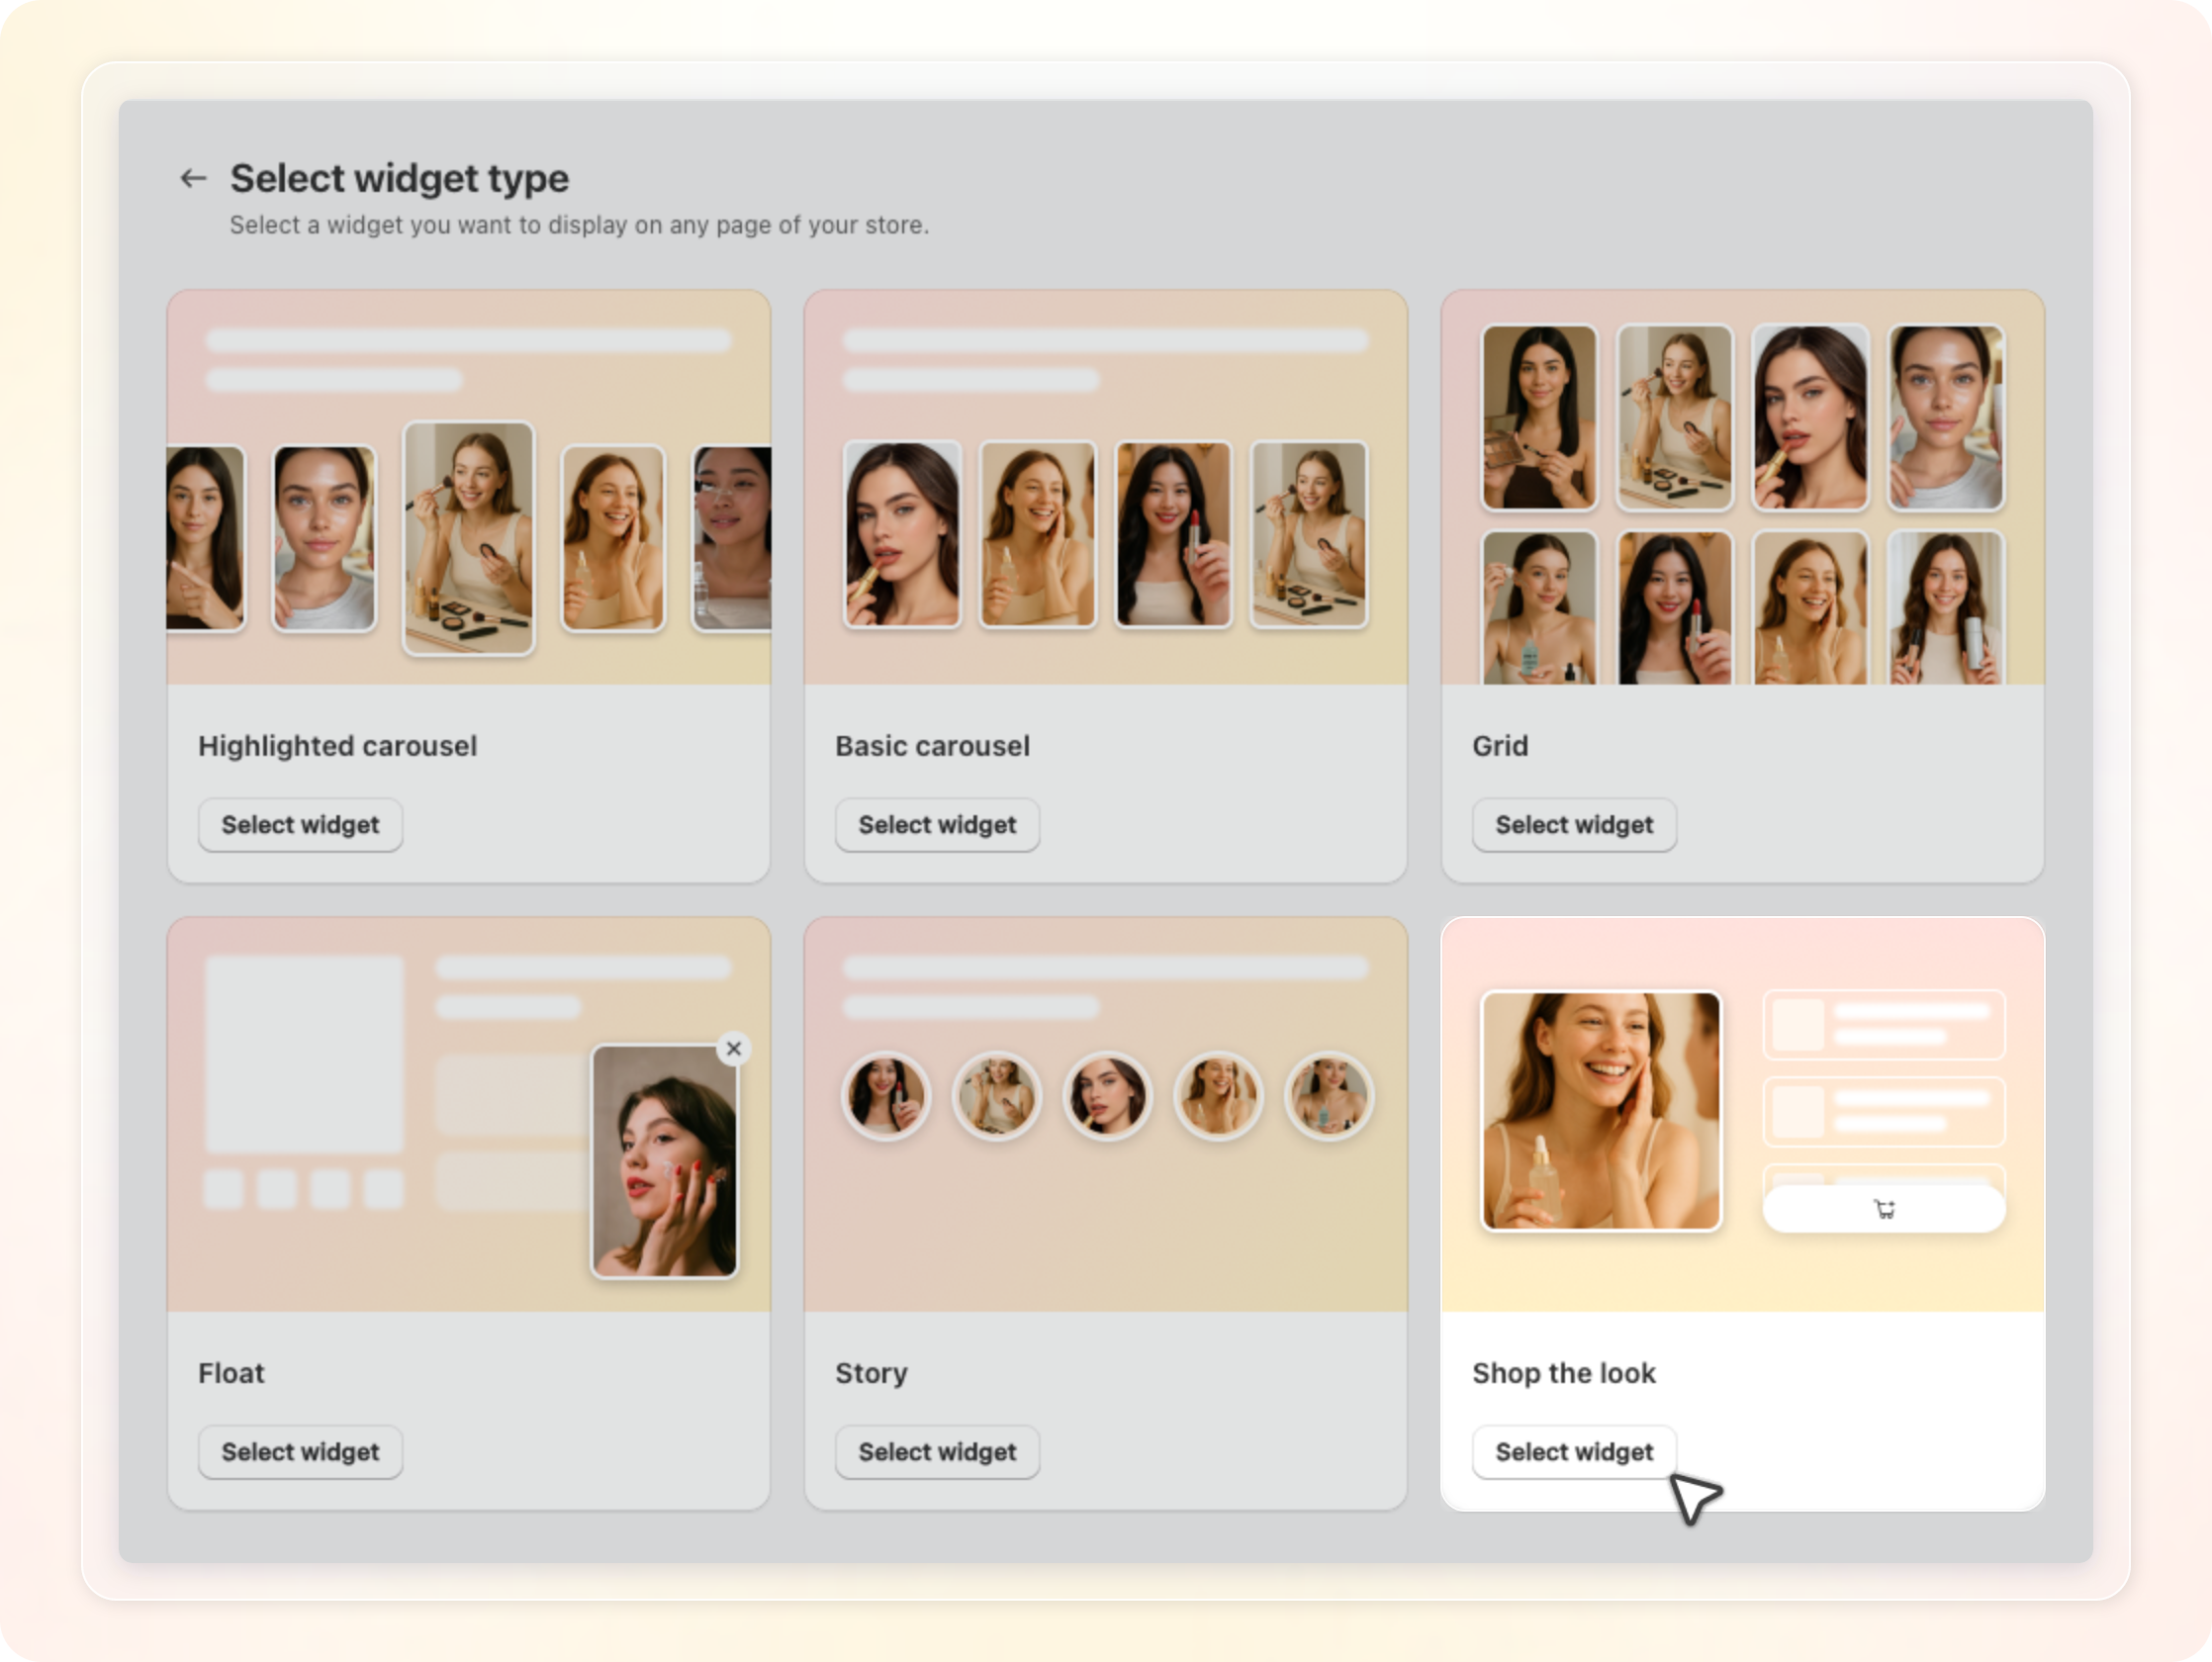Click the first product row in Shop the look preview
This screenshot has height=1662, width=2212.
[1884, 1025]
